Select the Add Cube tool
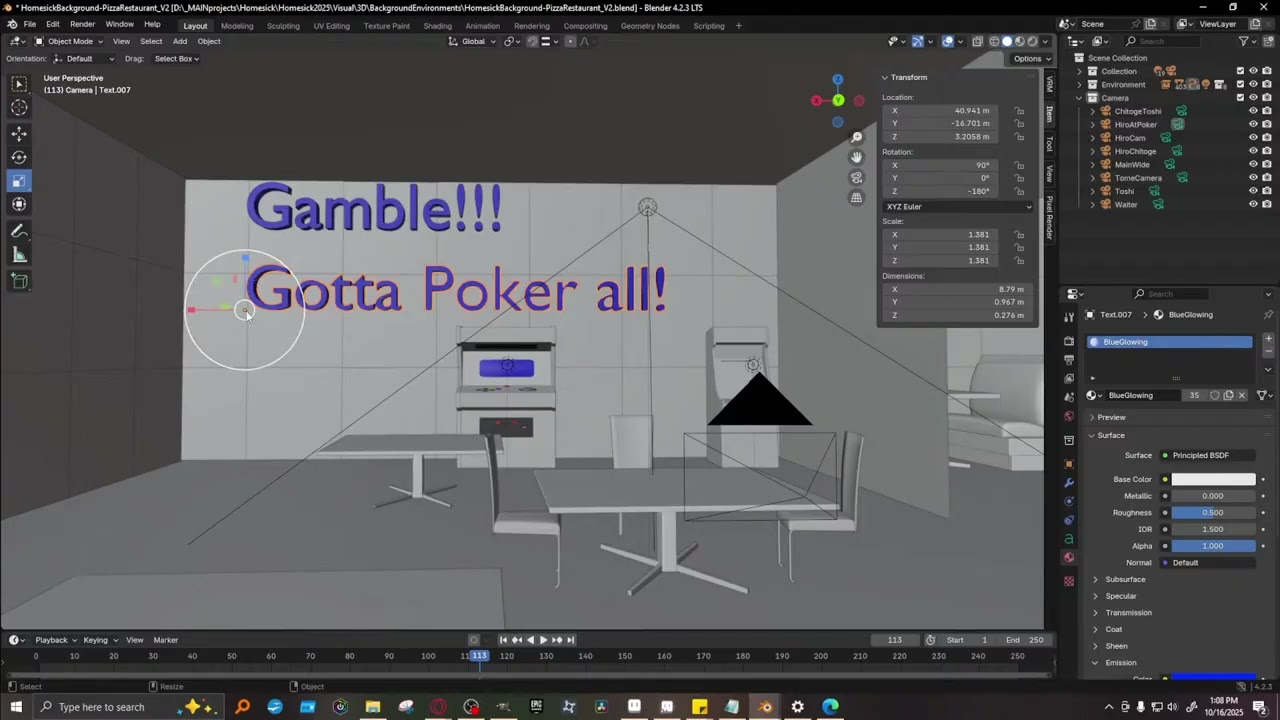 pyautogui.click(x=19, y=282)
